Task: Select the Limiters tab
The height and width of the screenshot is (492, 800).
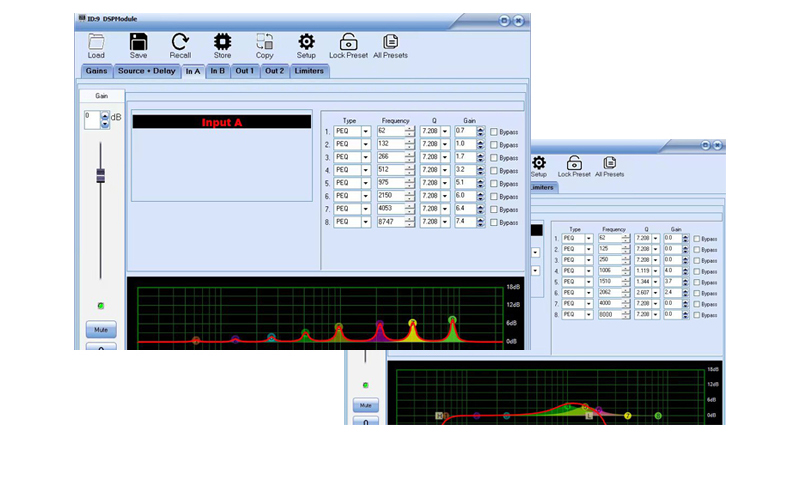Action: pos(309,71)
